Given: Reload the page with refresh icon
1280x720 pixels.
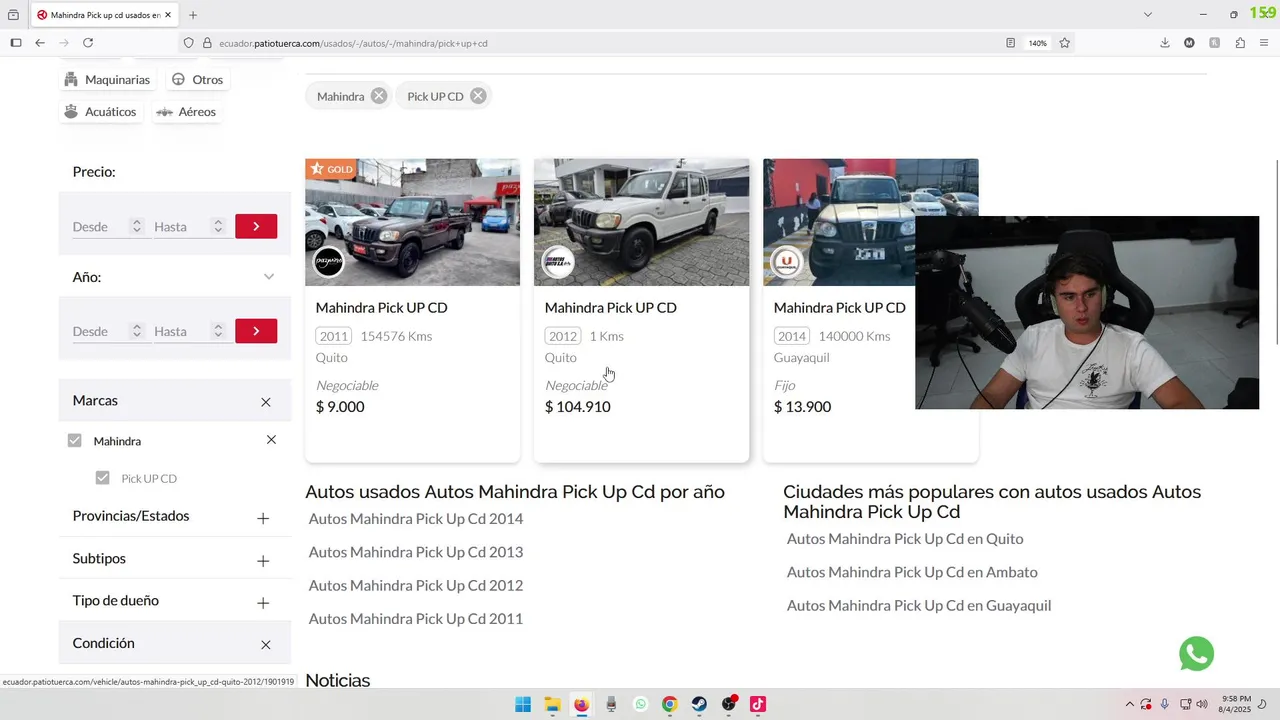Looking at the screenshot, I should click(88, 43).
